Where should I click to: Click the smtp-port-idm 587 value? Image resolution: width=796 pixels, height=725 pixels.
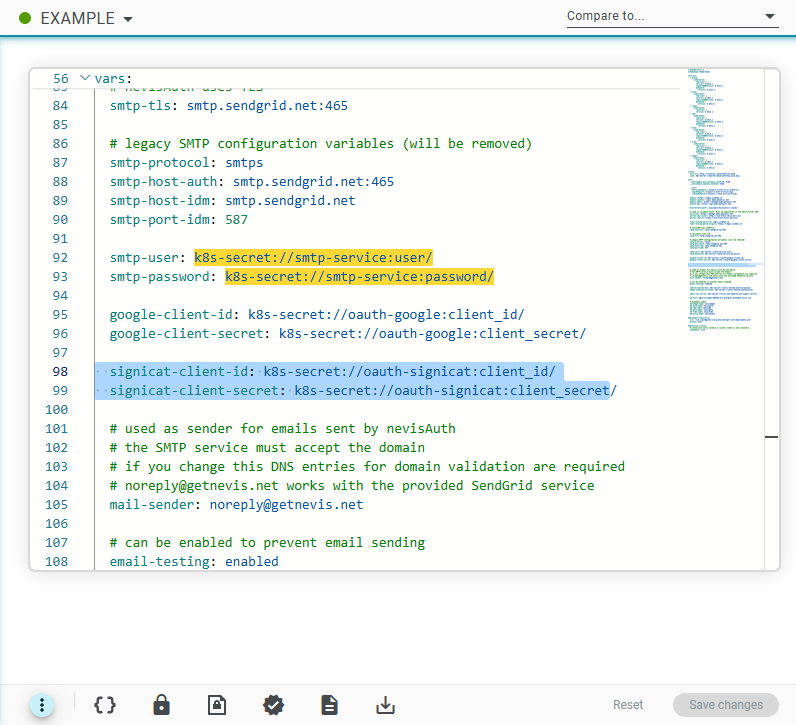237,220
